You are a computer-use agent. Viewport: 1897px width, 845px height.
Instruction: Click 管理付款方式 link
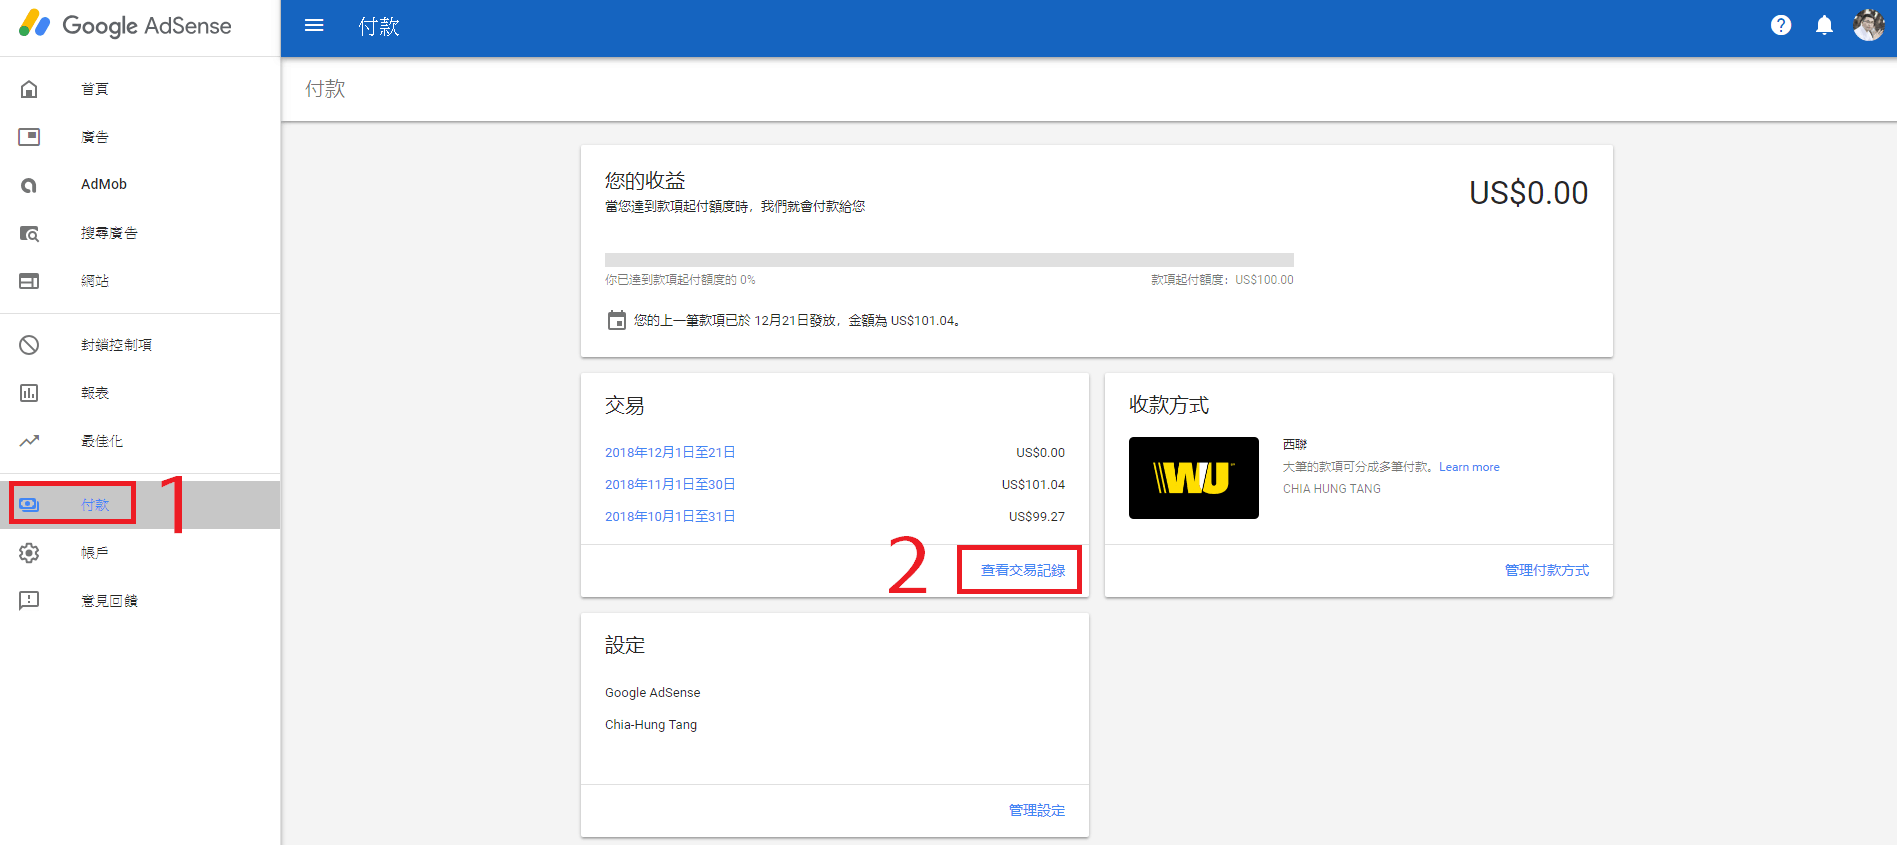pyautogui.click(x=1547, y=570)
